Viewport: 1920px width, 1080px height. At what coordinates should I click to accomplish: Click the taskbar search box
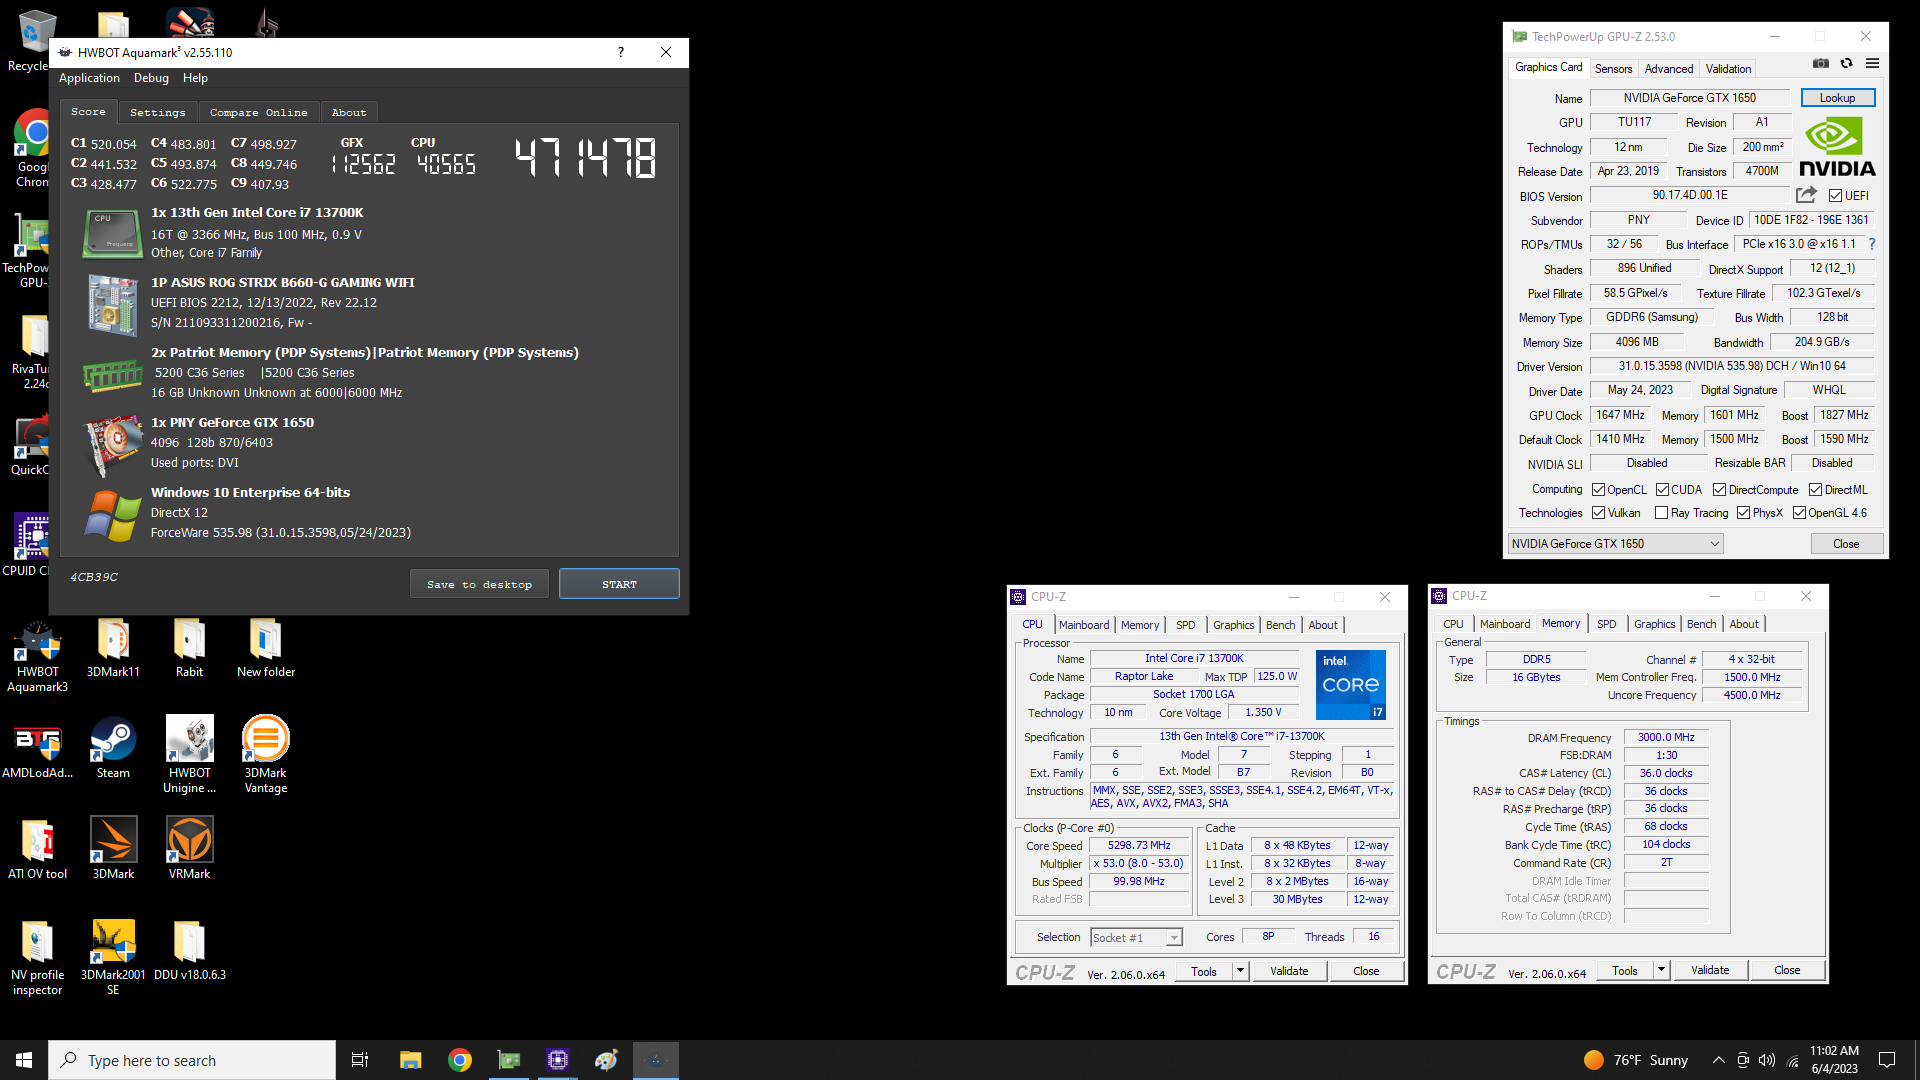coord(192,1060)
